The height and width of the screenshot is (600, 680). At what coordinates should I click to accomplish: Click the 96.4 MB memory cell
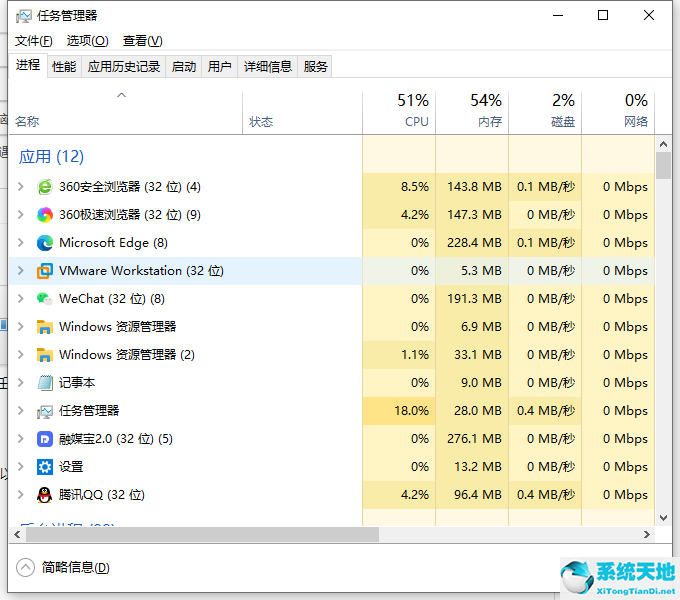click(472, 495)
